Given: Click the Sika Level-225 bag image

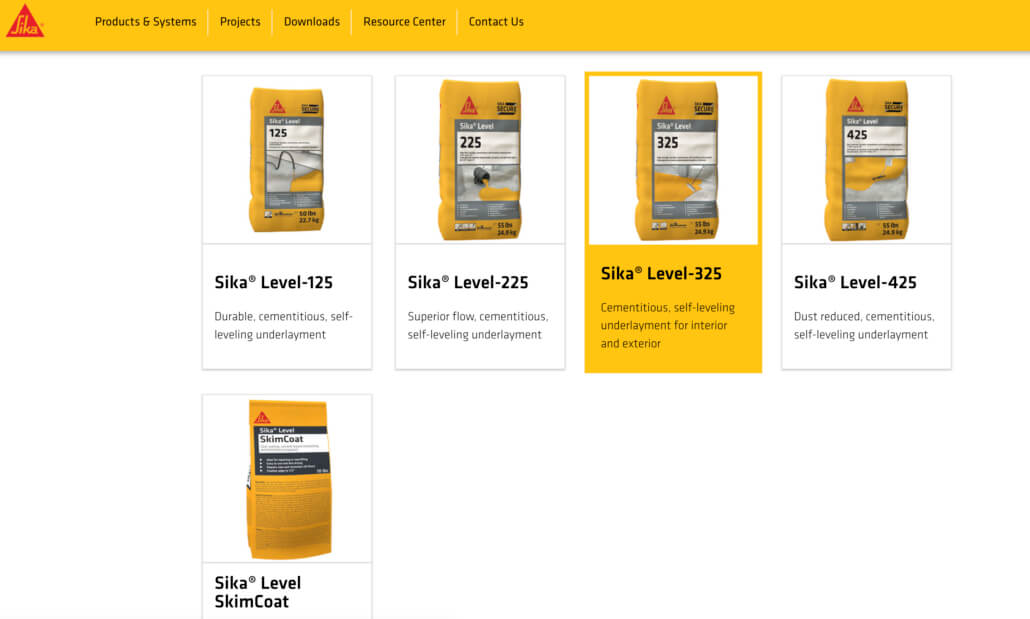Looking at the screenshot, I should 480,158.
